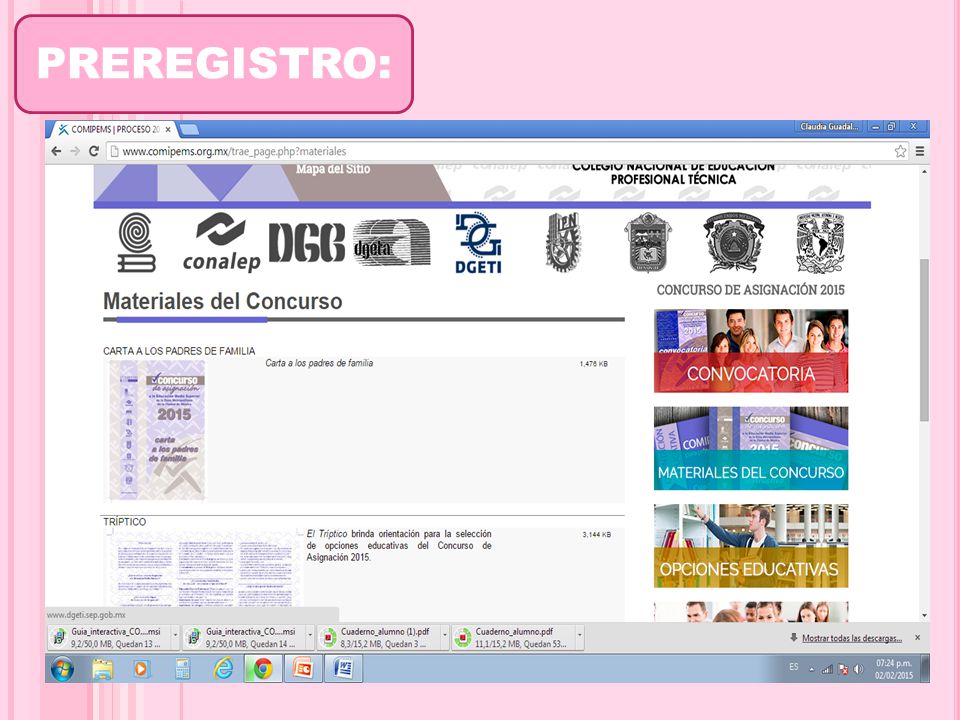960x720 pixels.
Task: Switch to Word taskbar icon
Action: pyautogui.click(x=343, y=669)
